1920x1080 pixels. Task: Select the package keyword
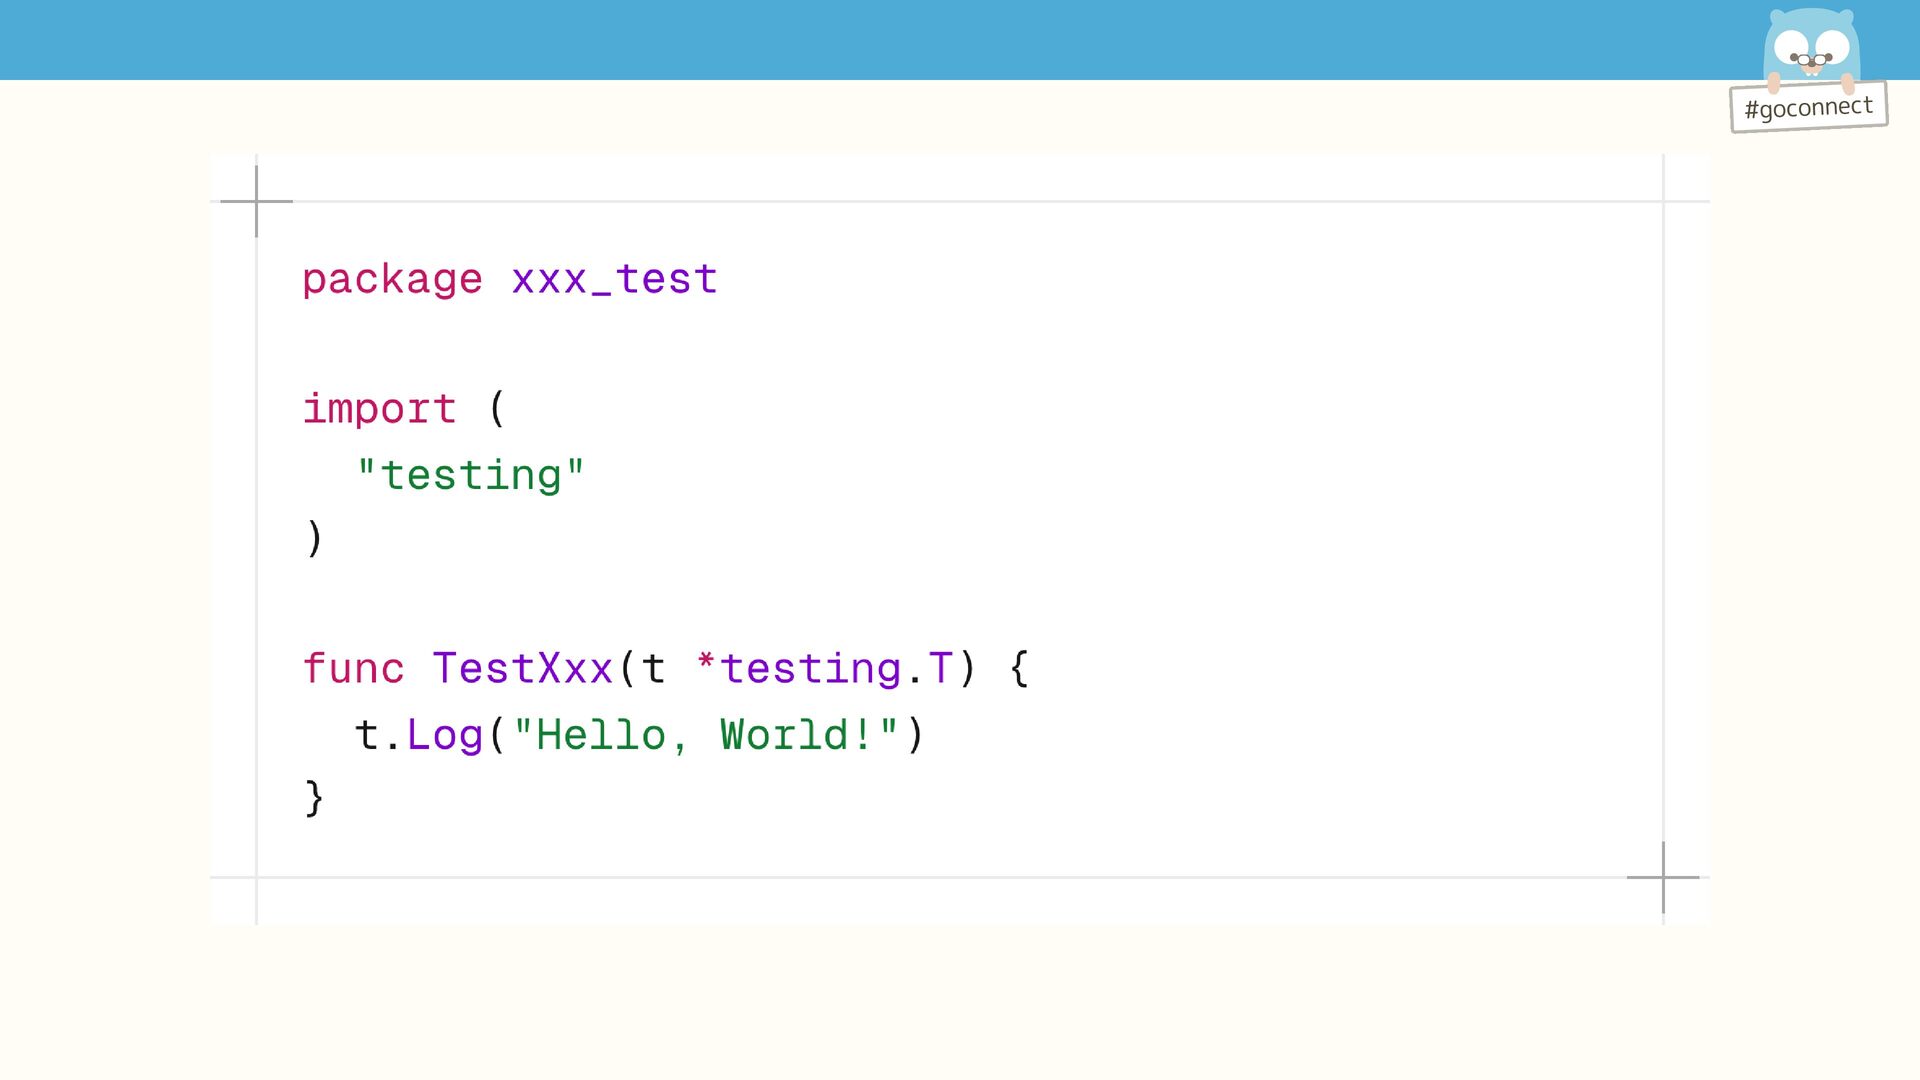392,279
